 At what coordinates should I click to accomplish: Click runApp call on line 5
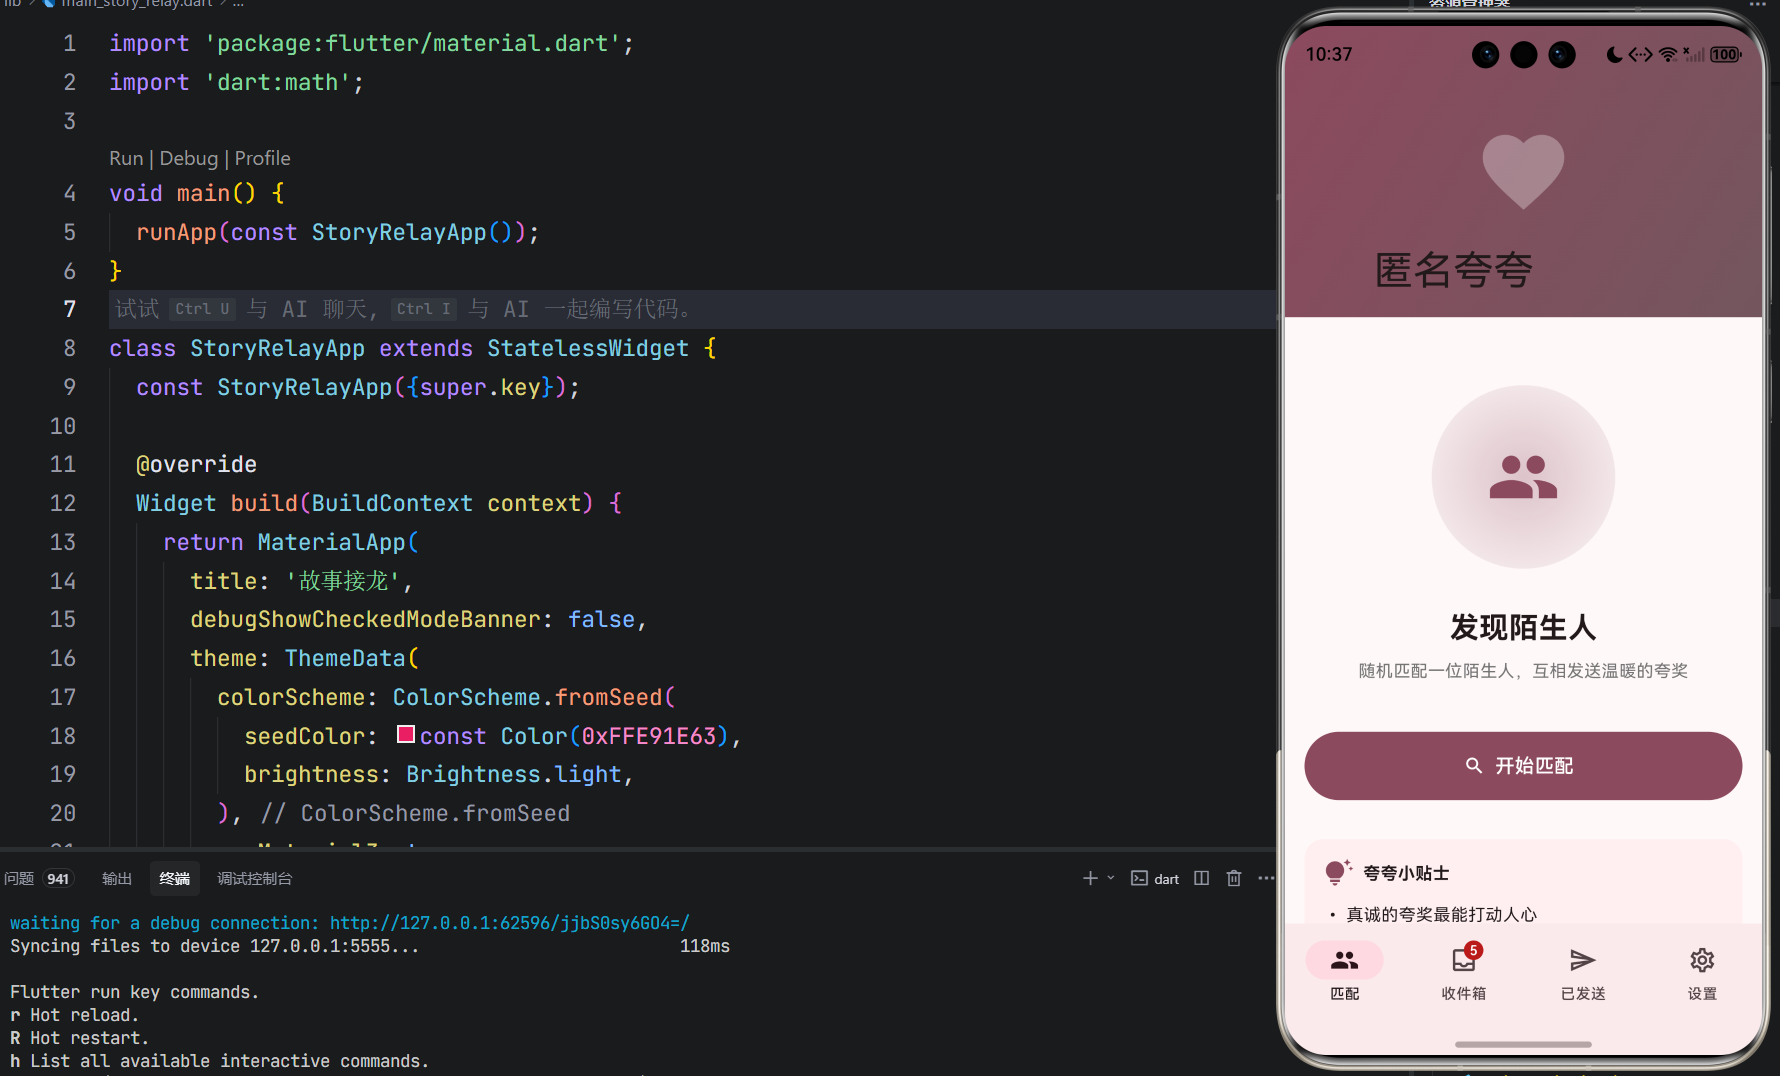[x=176, y=232]
